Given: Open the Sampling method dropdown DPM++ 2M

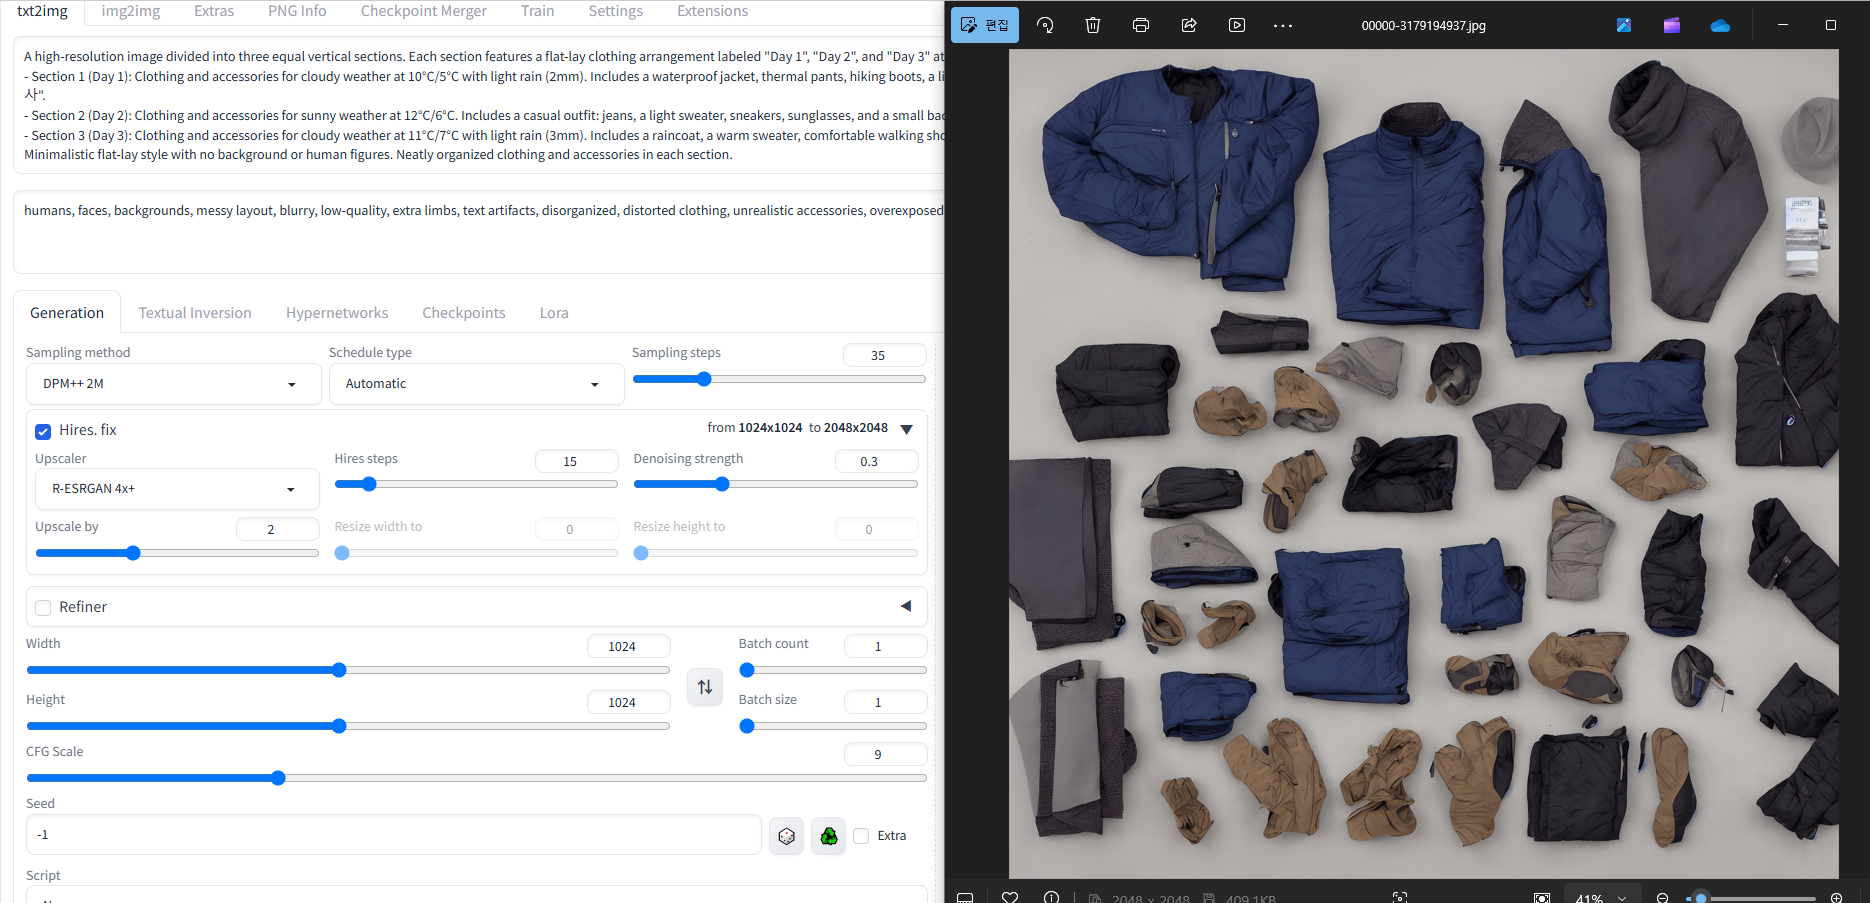Looking at the screenshot, I should (173, 384).
